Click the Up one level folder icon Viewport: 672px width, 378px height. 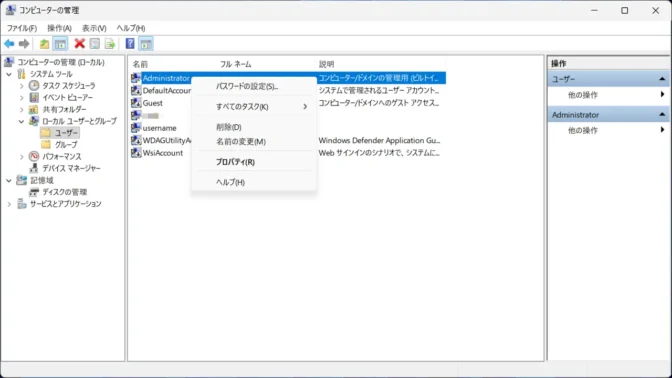[44, 44]
